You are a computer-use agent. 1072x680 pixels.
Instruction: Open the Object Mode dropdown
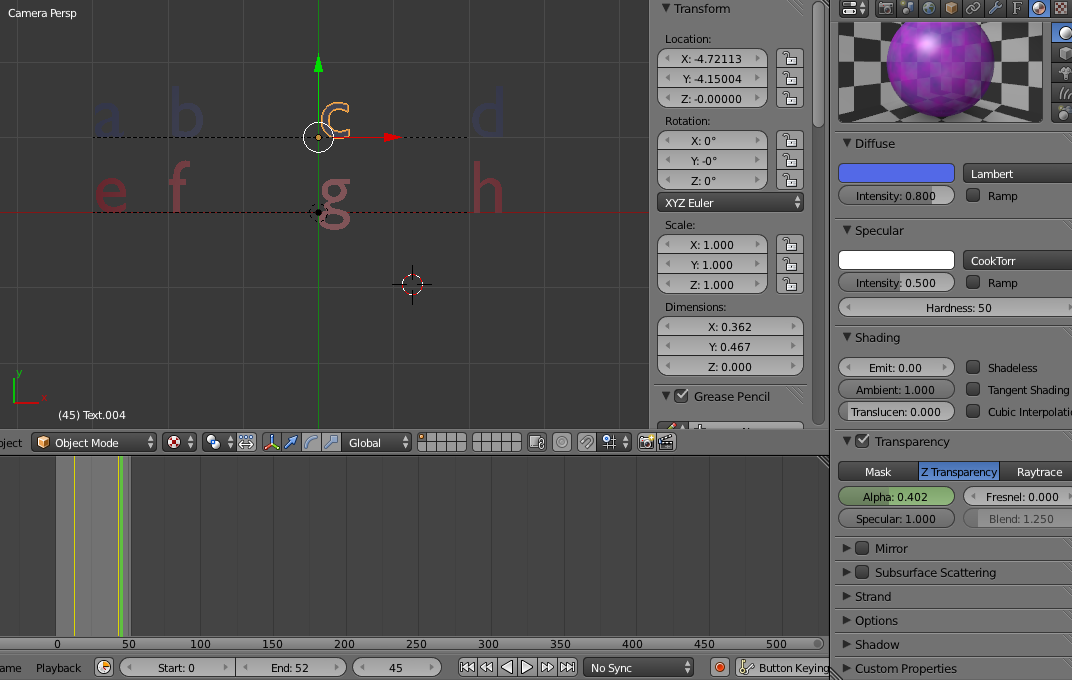(94, 443)
